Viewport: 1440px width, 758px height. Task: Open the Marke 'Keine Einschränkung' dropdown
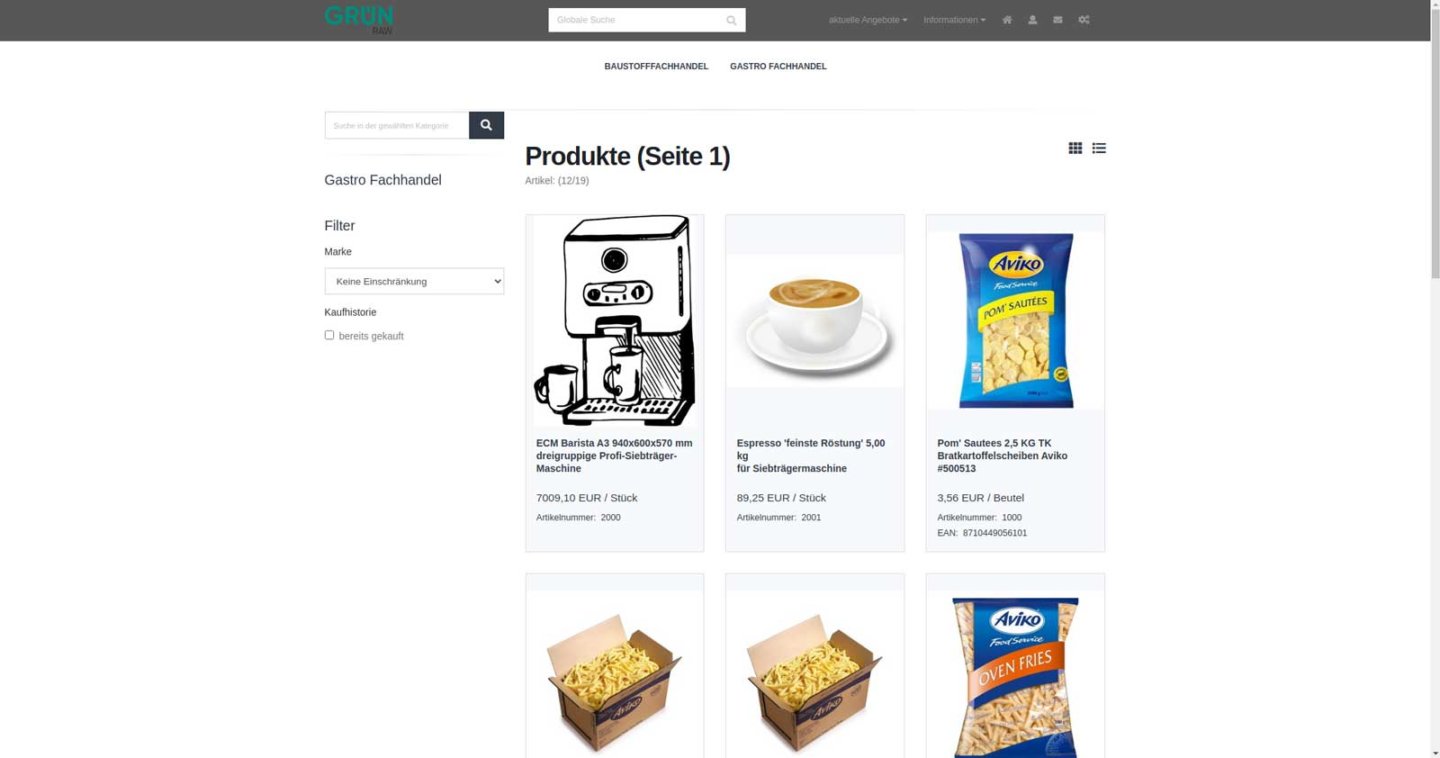point(414,281)
